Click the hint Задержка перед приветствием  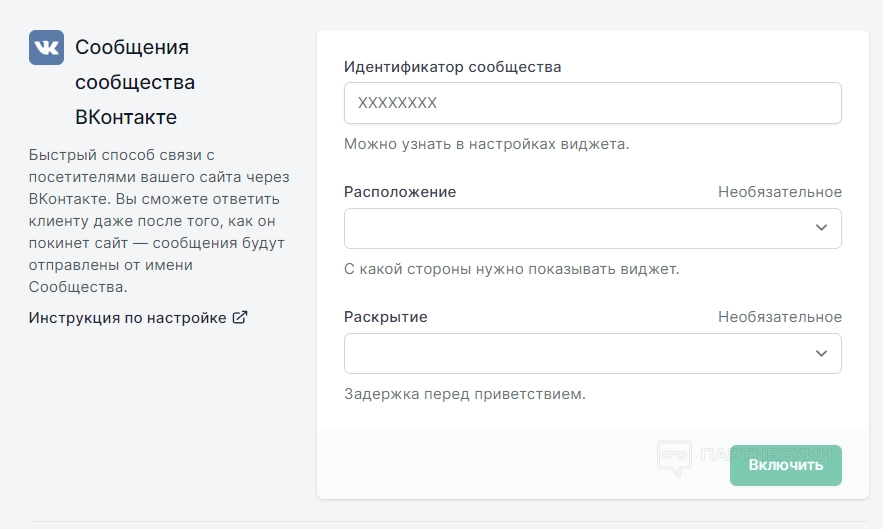point(464,394)
